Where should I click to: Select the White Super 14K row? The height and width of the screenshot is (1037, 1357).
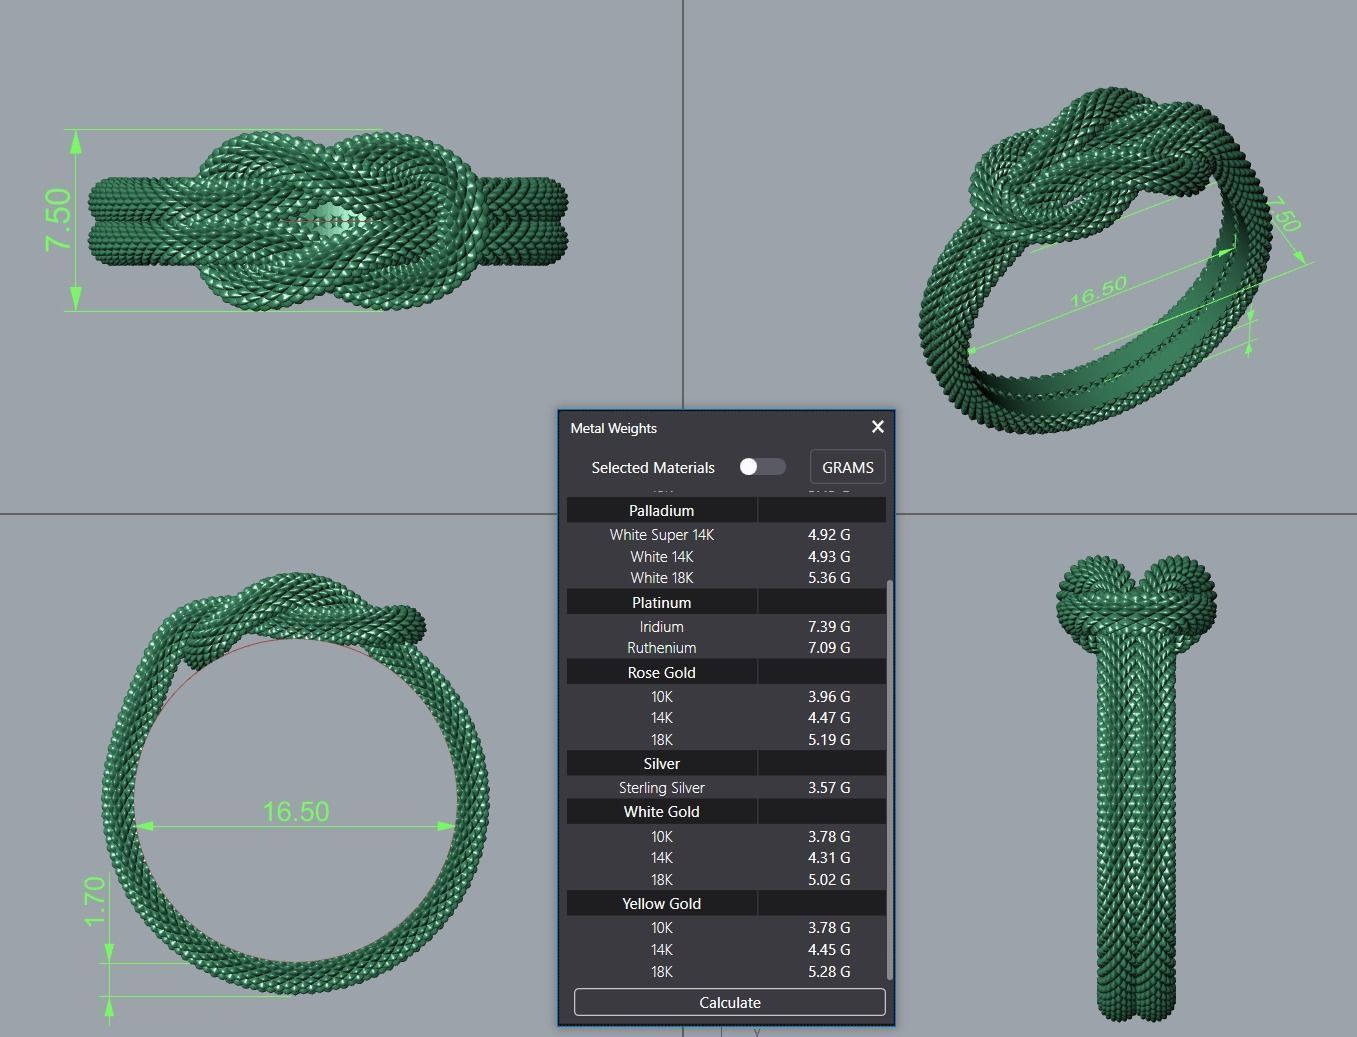(726, 535)
